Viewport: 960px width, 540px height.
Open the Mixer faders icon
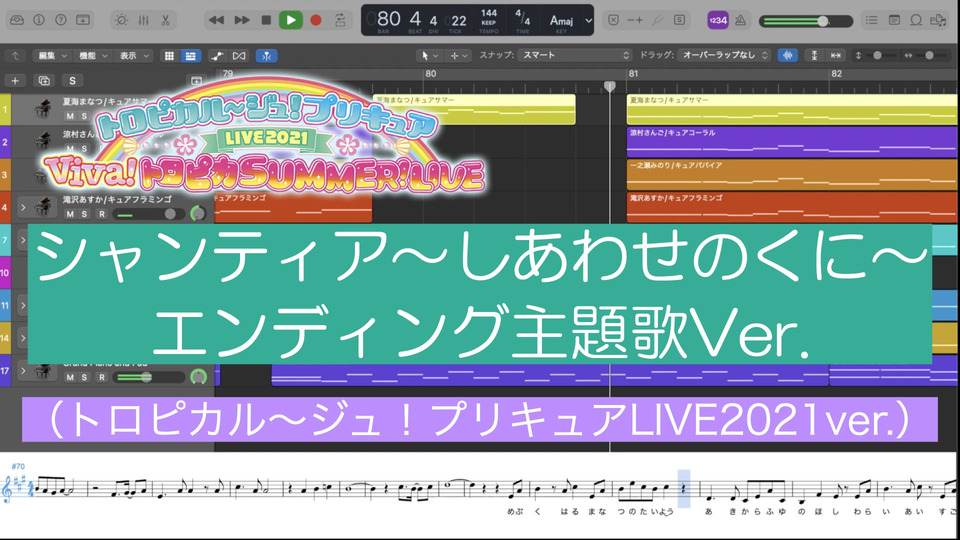click(143, 20)
